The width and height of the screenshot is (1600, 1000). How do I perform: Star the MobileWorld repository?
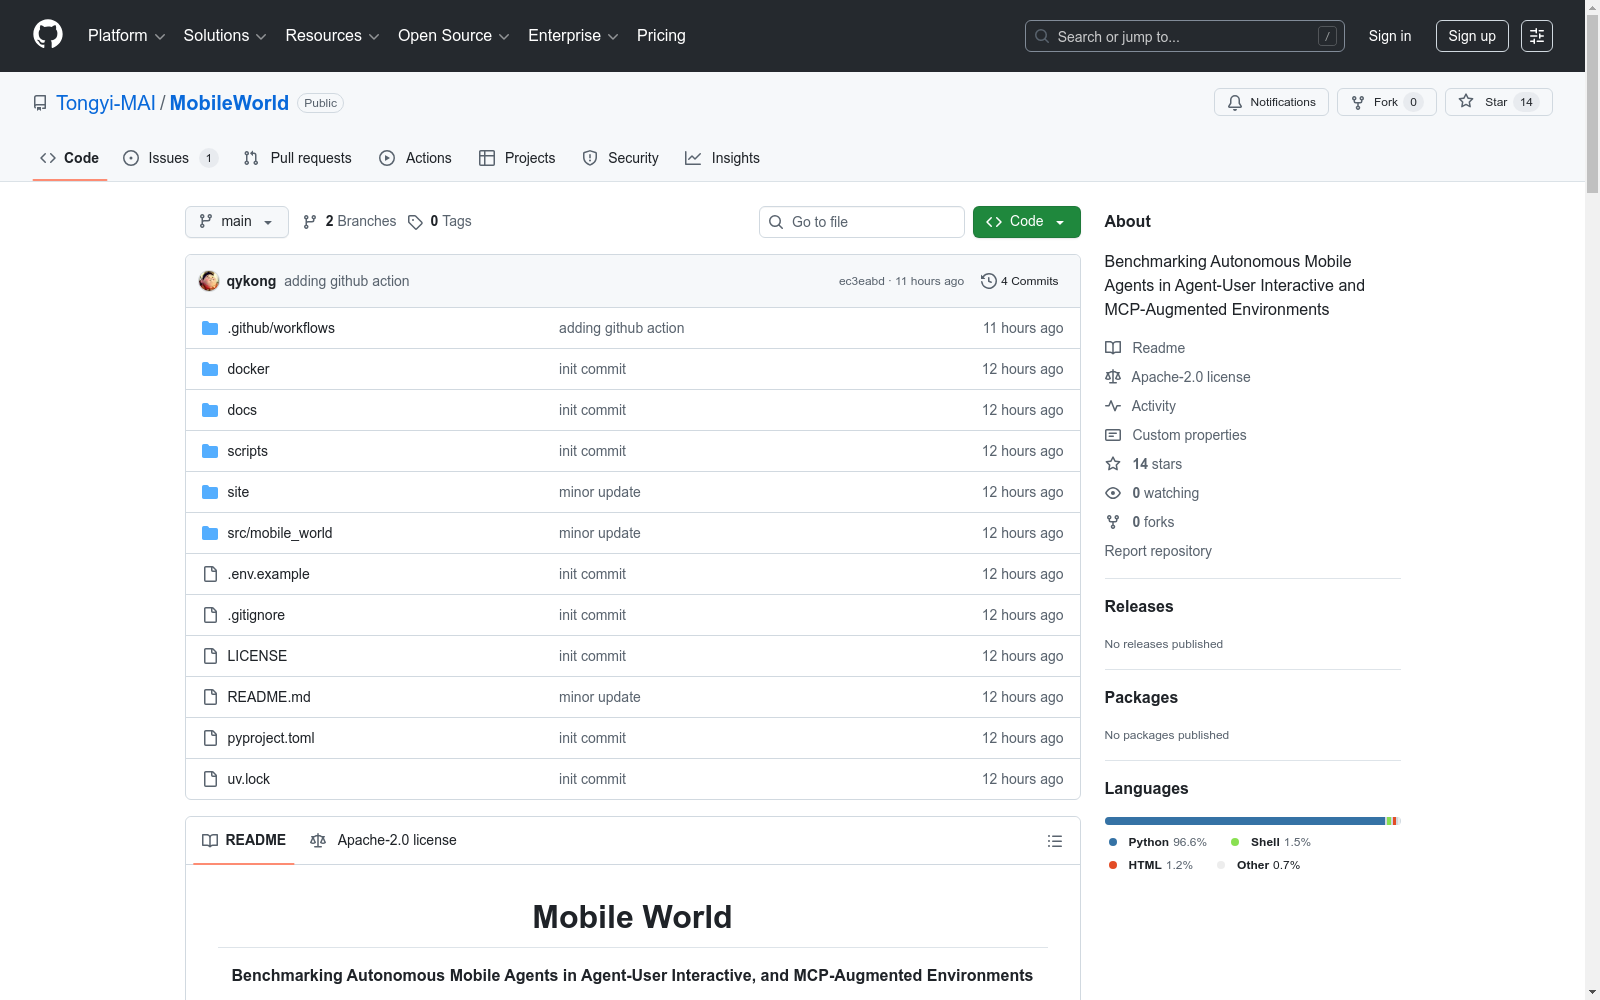point(1498,102)
